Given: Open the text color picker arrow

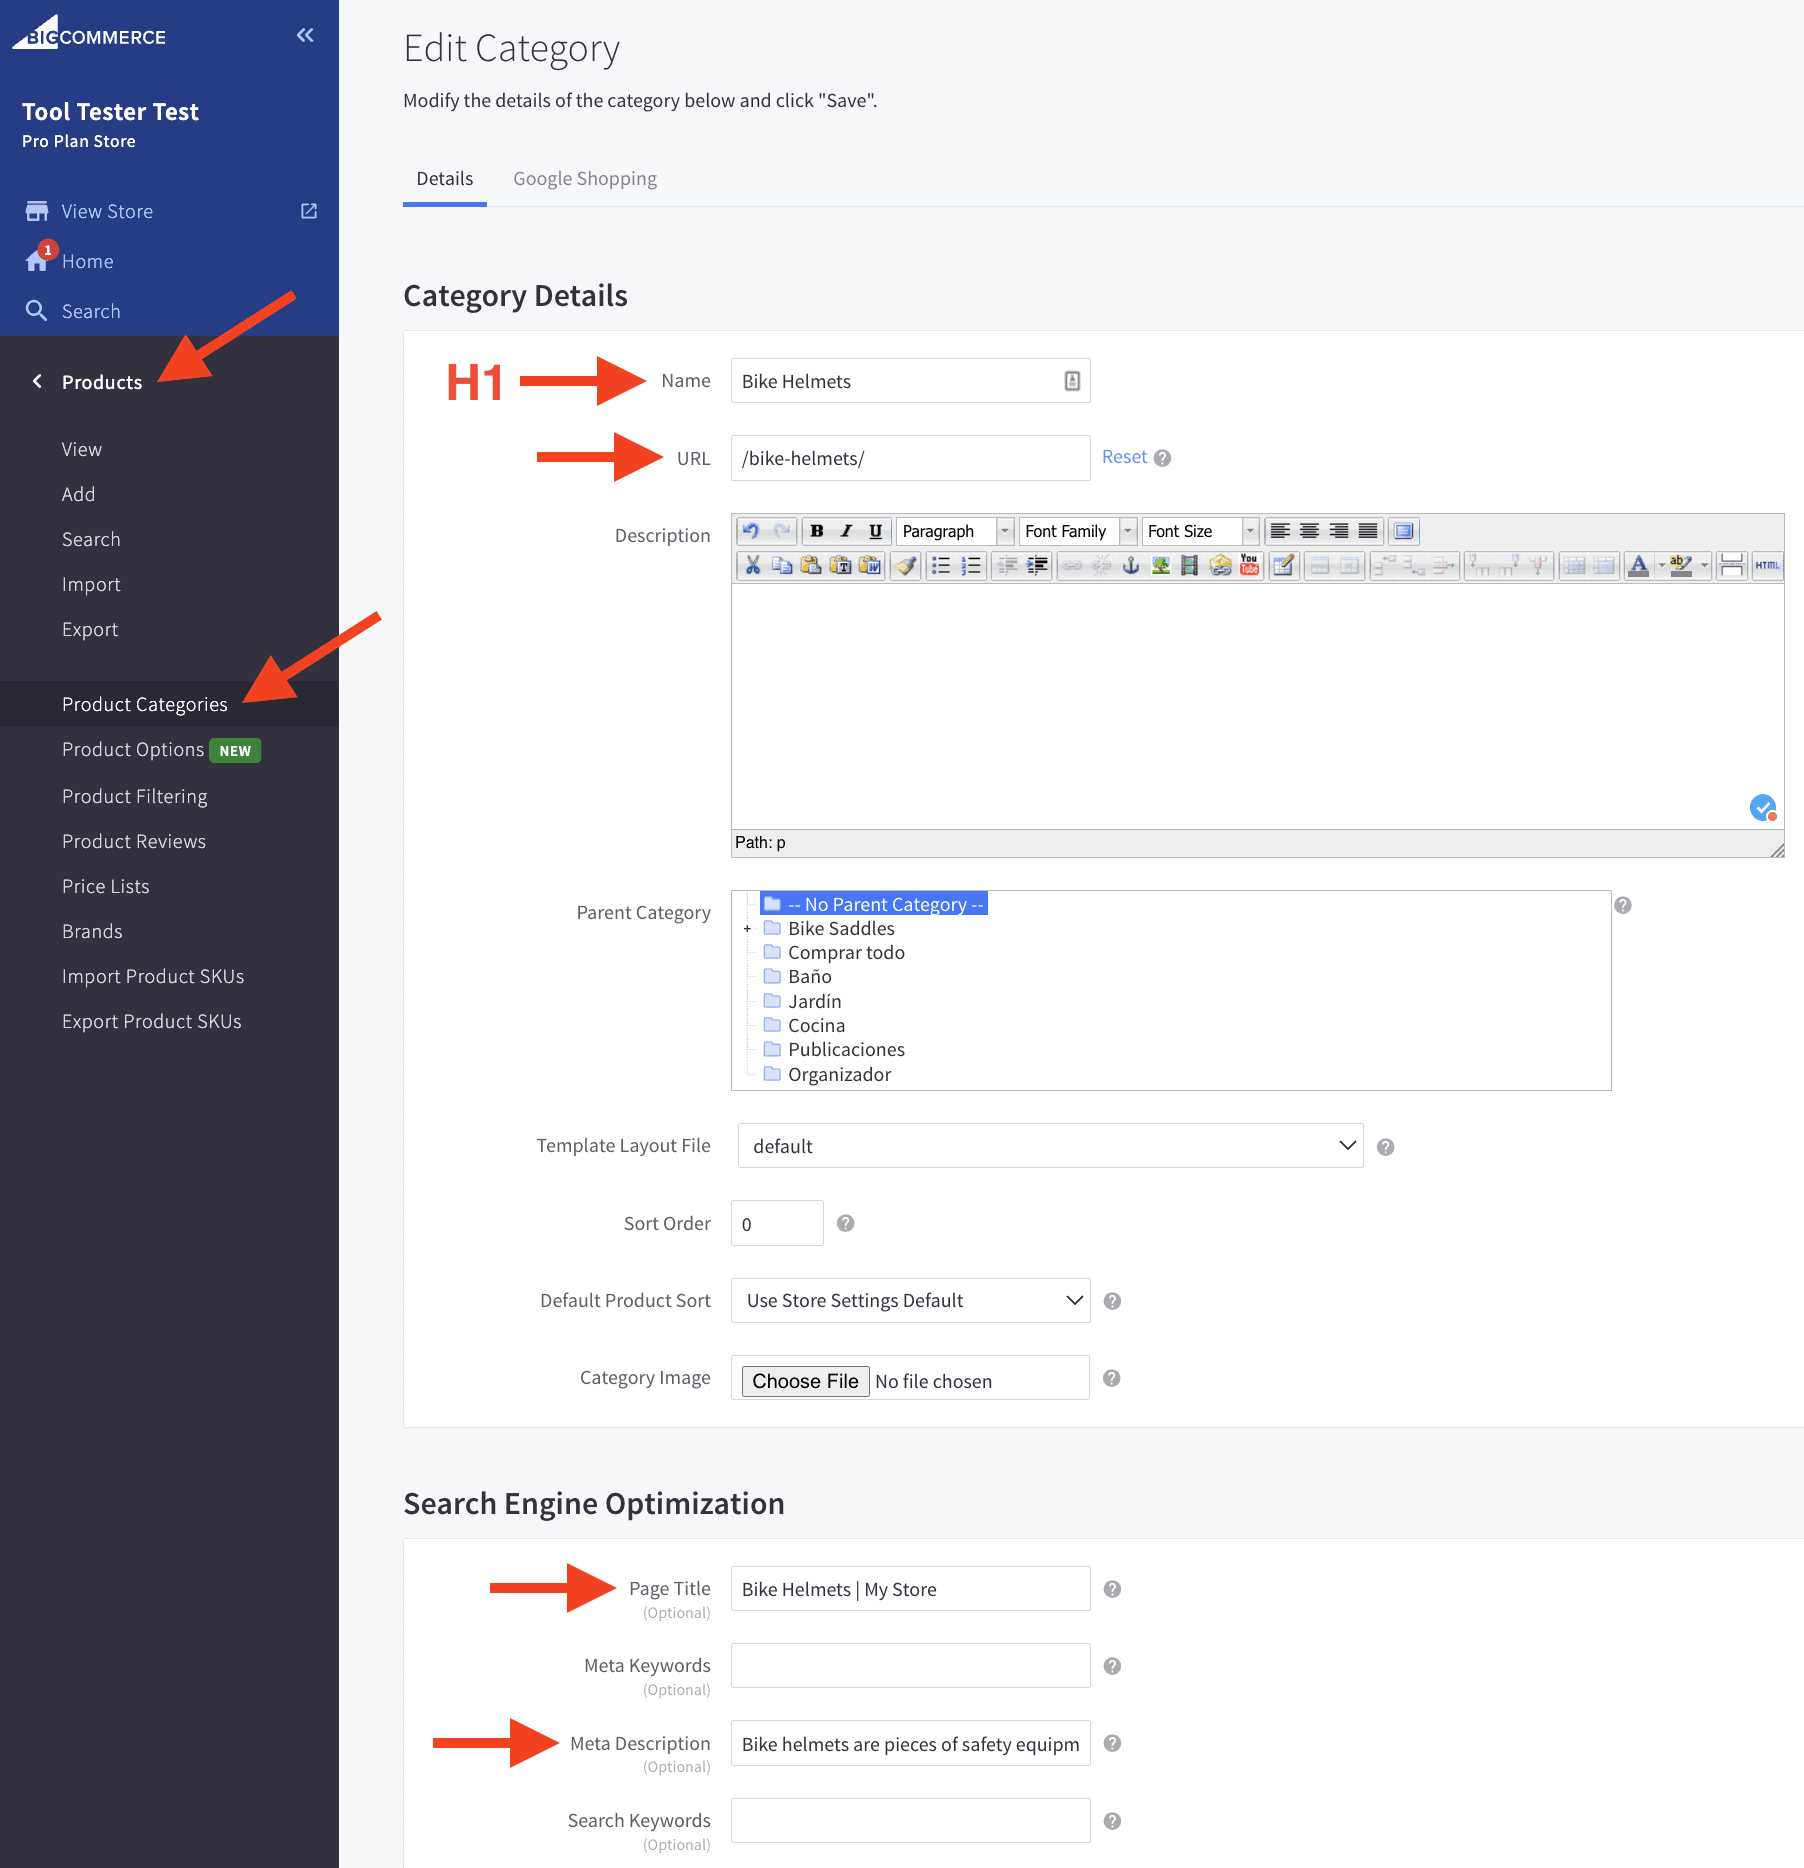Looking at the screenshot, I should point(1661,566).
